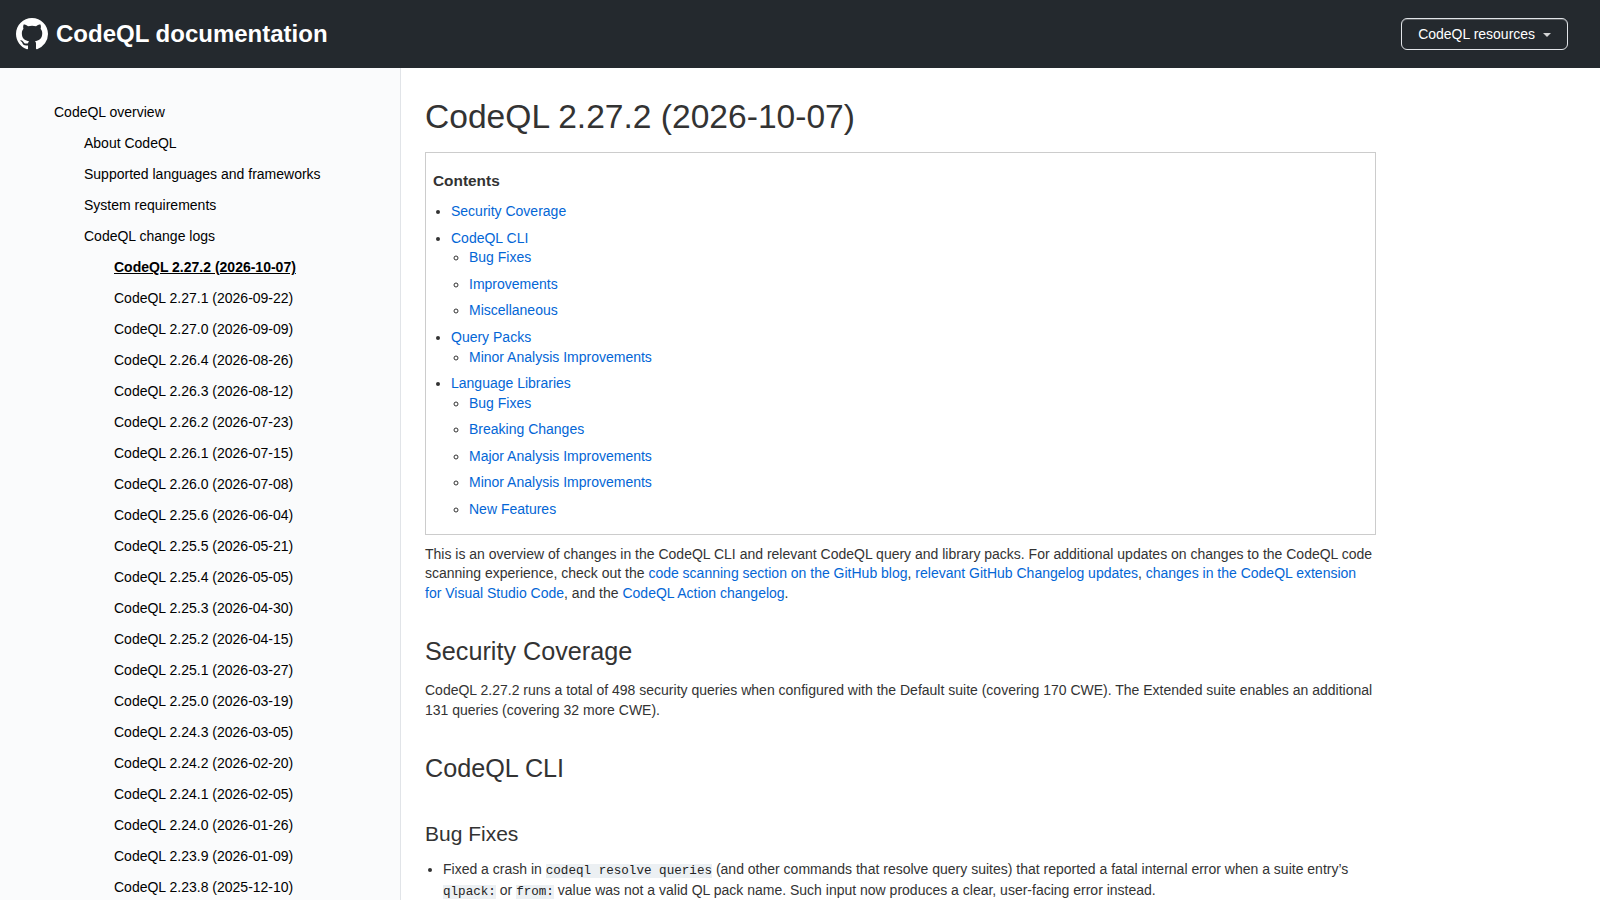Open CodeQL documentation home title

(191, 34)
